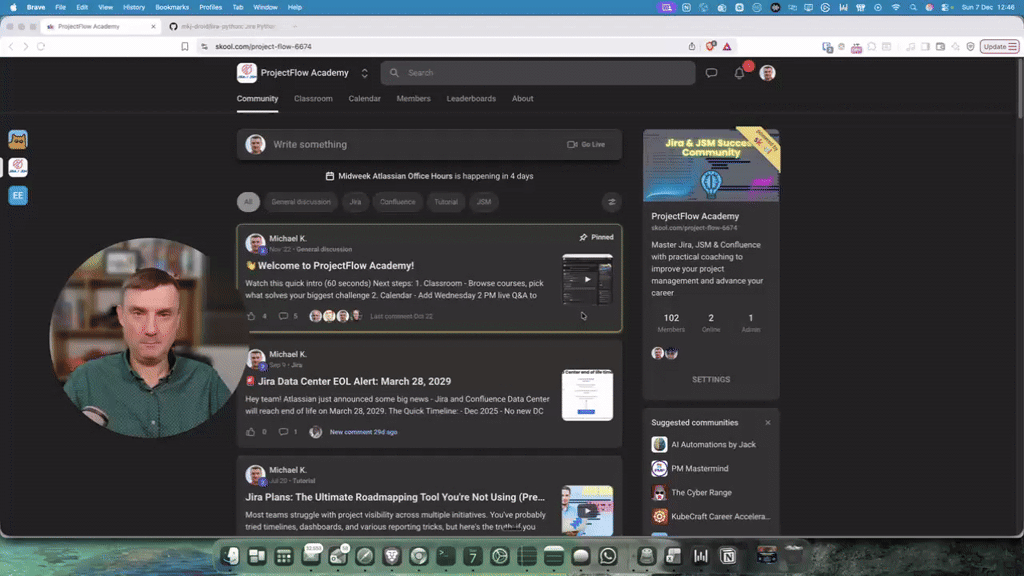The width and height of the screenshot is (1024, 576).
Task: Switch to the Classroom tab
Action: click(x=313, y=99)
